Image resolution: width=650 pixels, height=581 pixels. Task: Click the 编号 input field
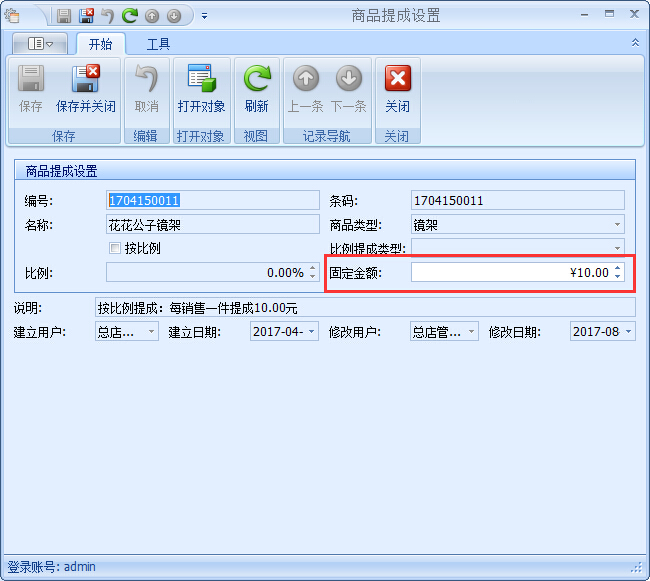pyautogui.click(x=213, y=201)
